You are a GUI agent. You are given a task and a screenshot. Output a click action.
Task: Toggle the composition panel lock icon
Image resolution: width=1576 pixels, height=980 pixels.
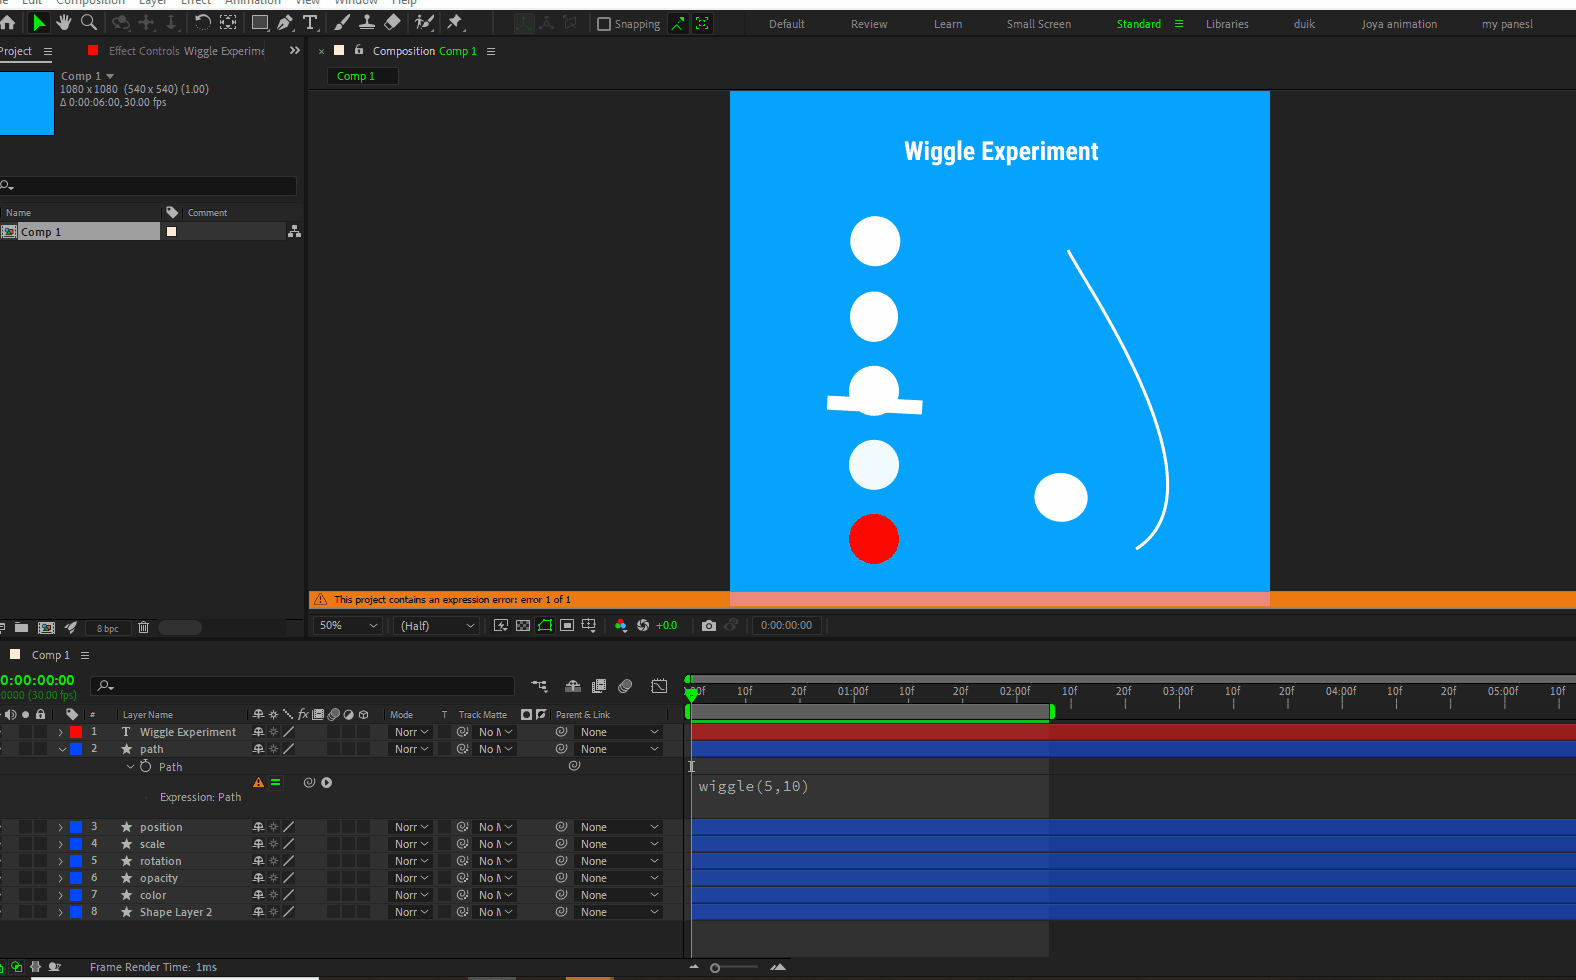pyautogui.click(x=359, y=51)
